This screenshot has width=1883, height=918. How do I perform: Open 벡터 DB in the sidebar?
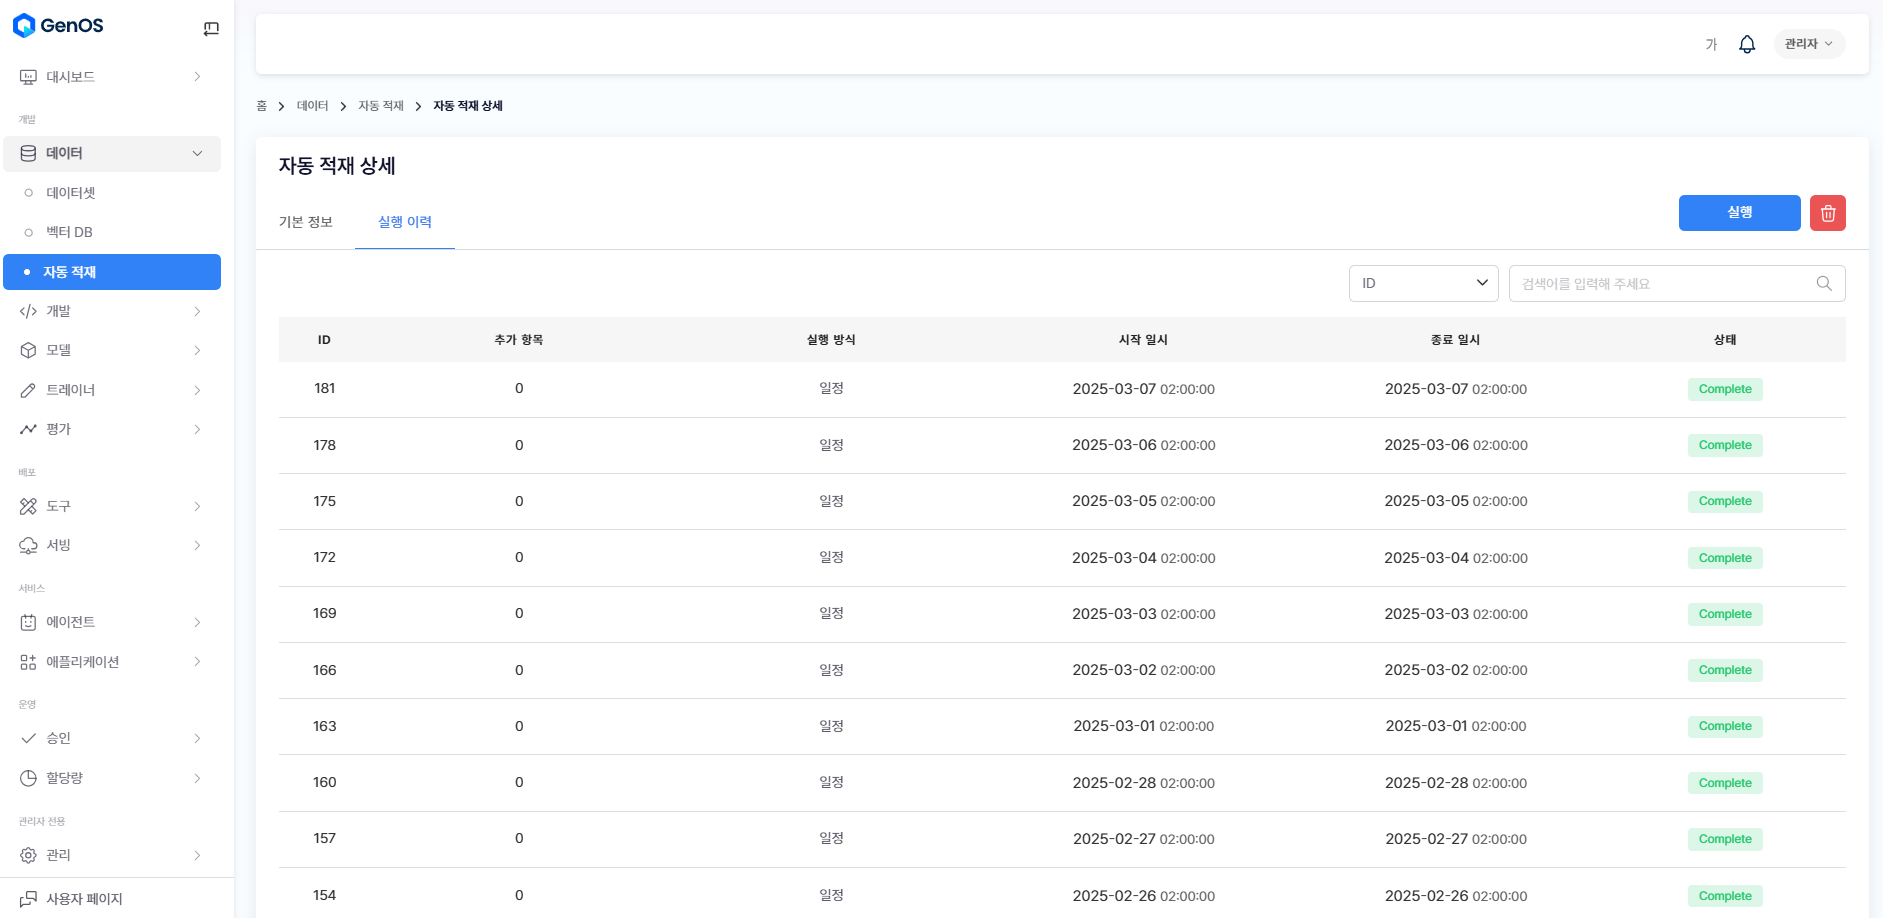click(x=69, y=232)
